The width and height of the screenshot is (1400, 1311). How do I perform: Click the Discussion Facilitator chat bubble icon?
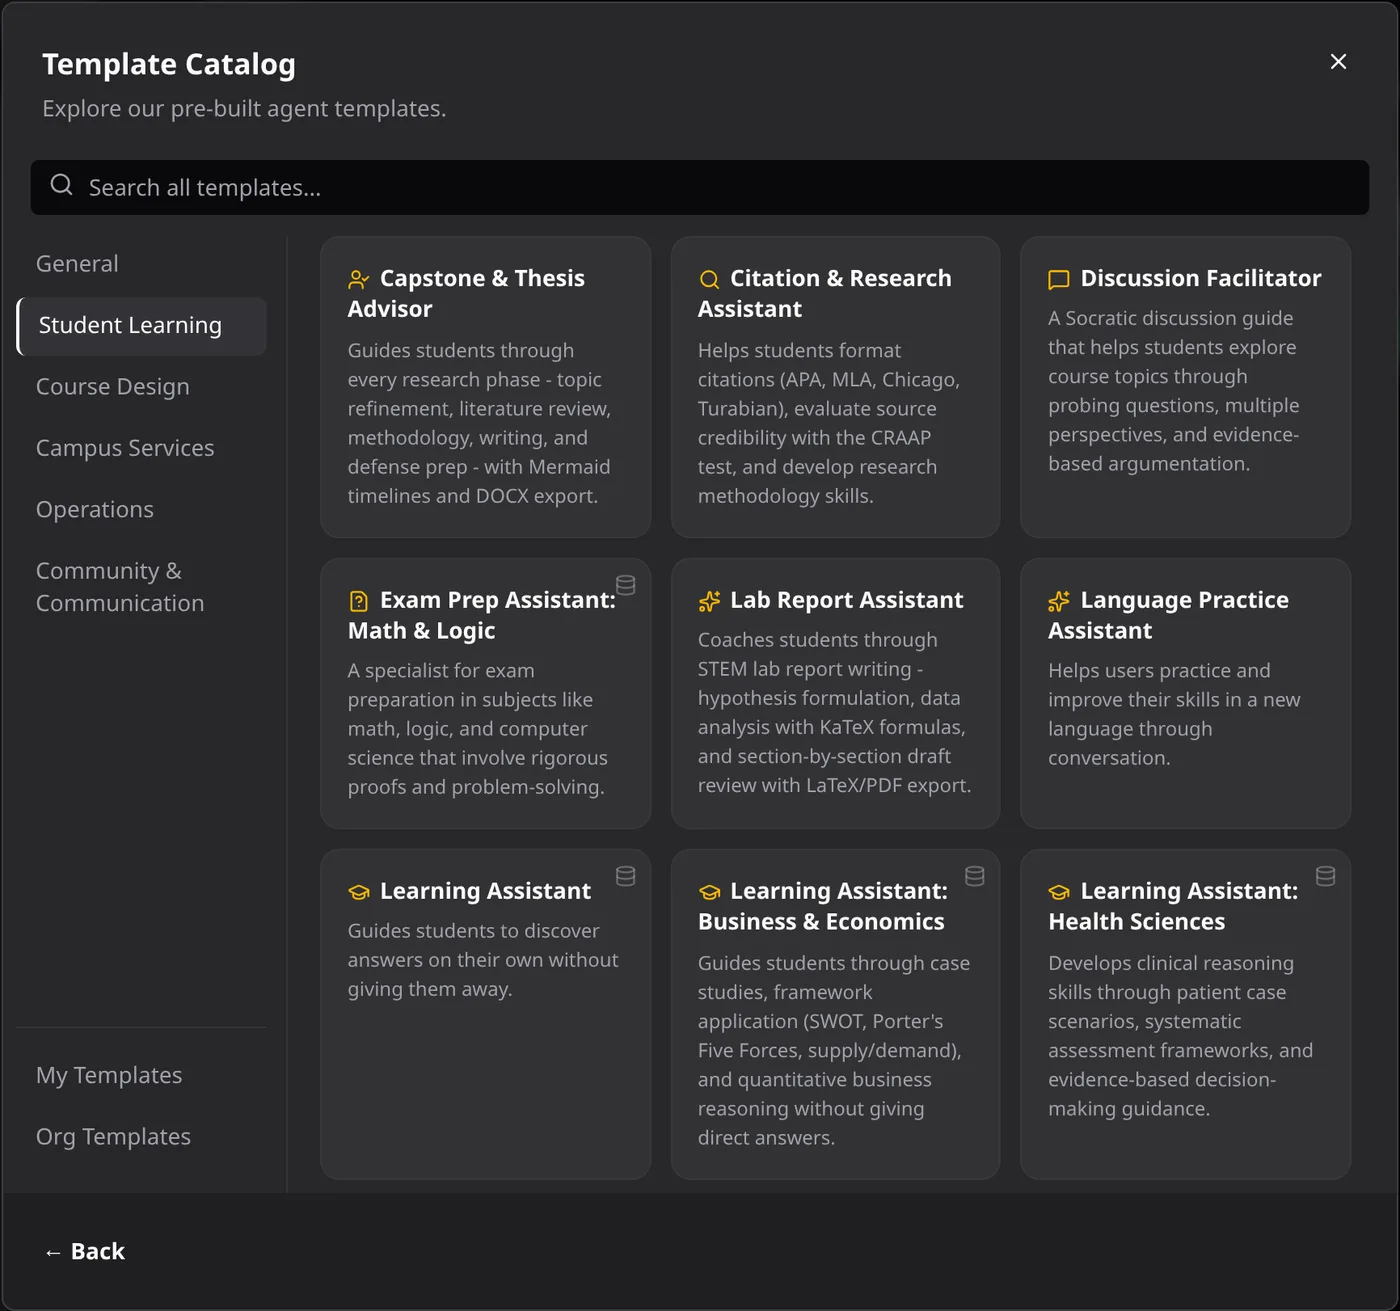[1059, 279]
